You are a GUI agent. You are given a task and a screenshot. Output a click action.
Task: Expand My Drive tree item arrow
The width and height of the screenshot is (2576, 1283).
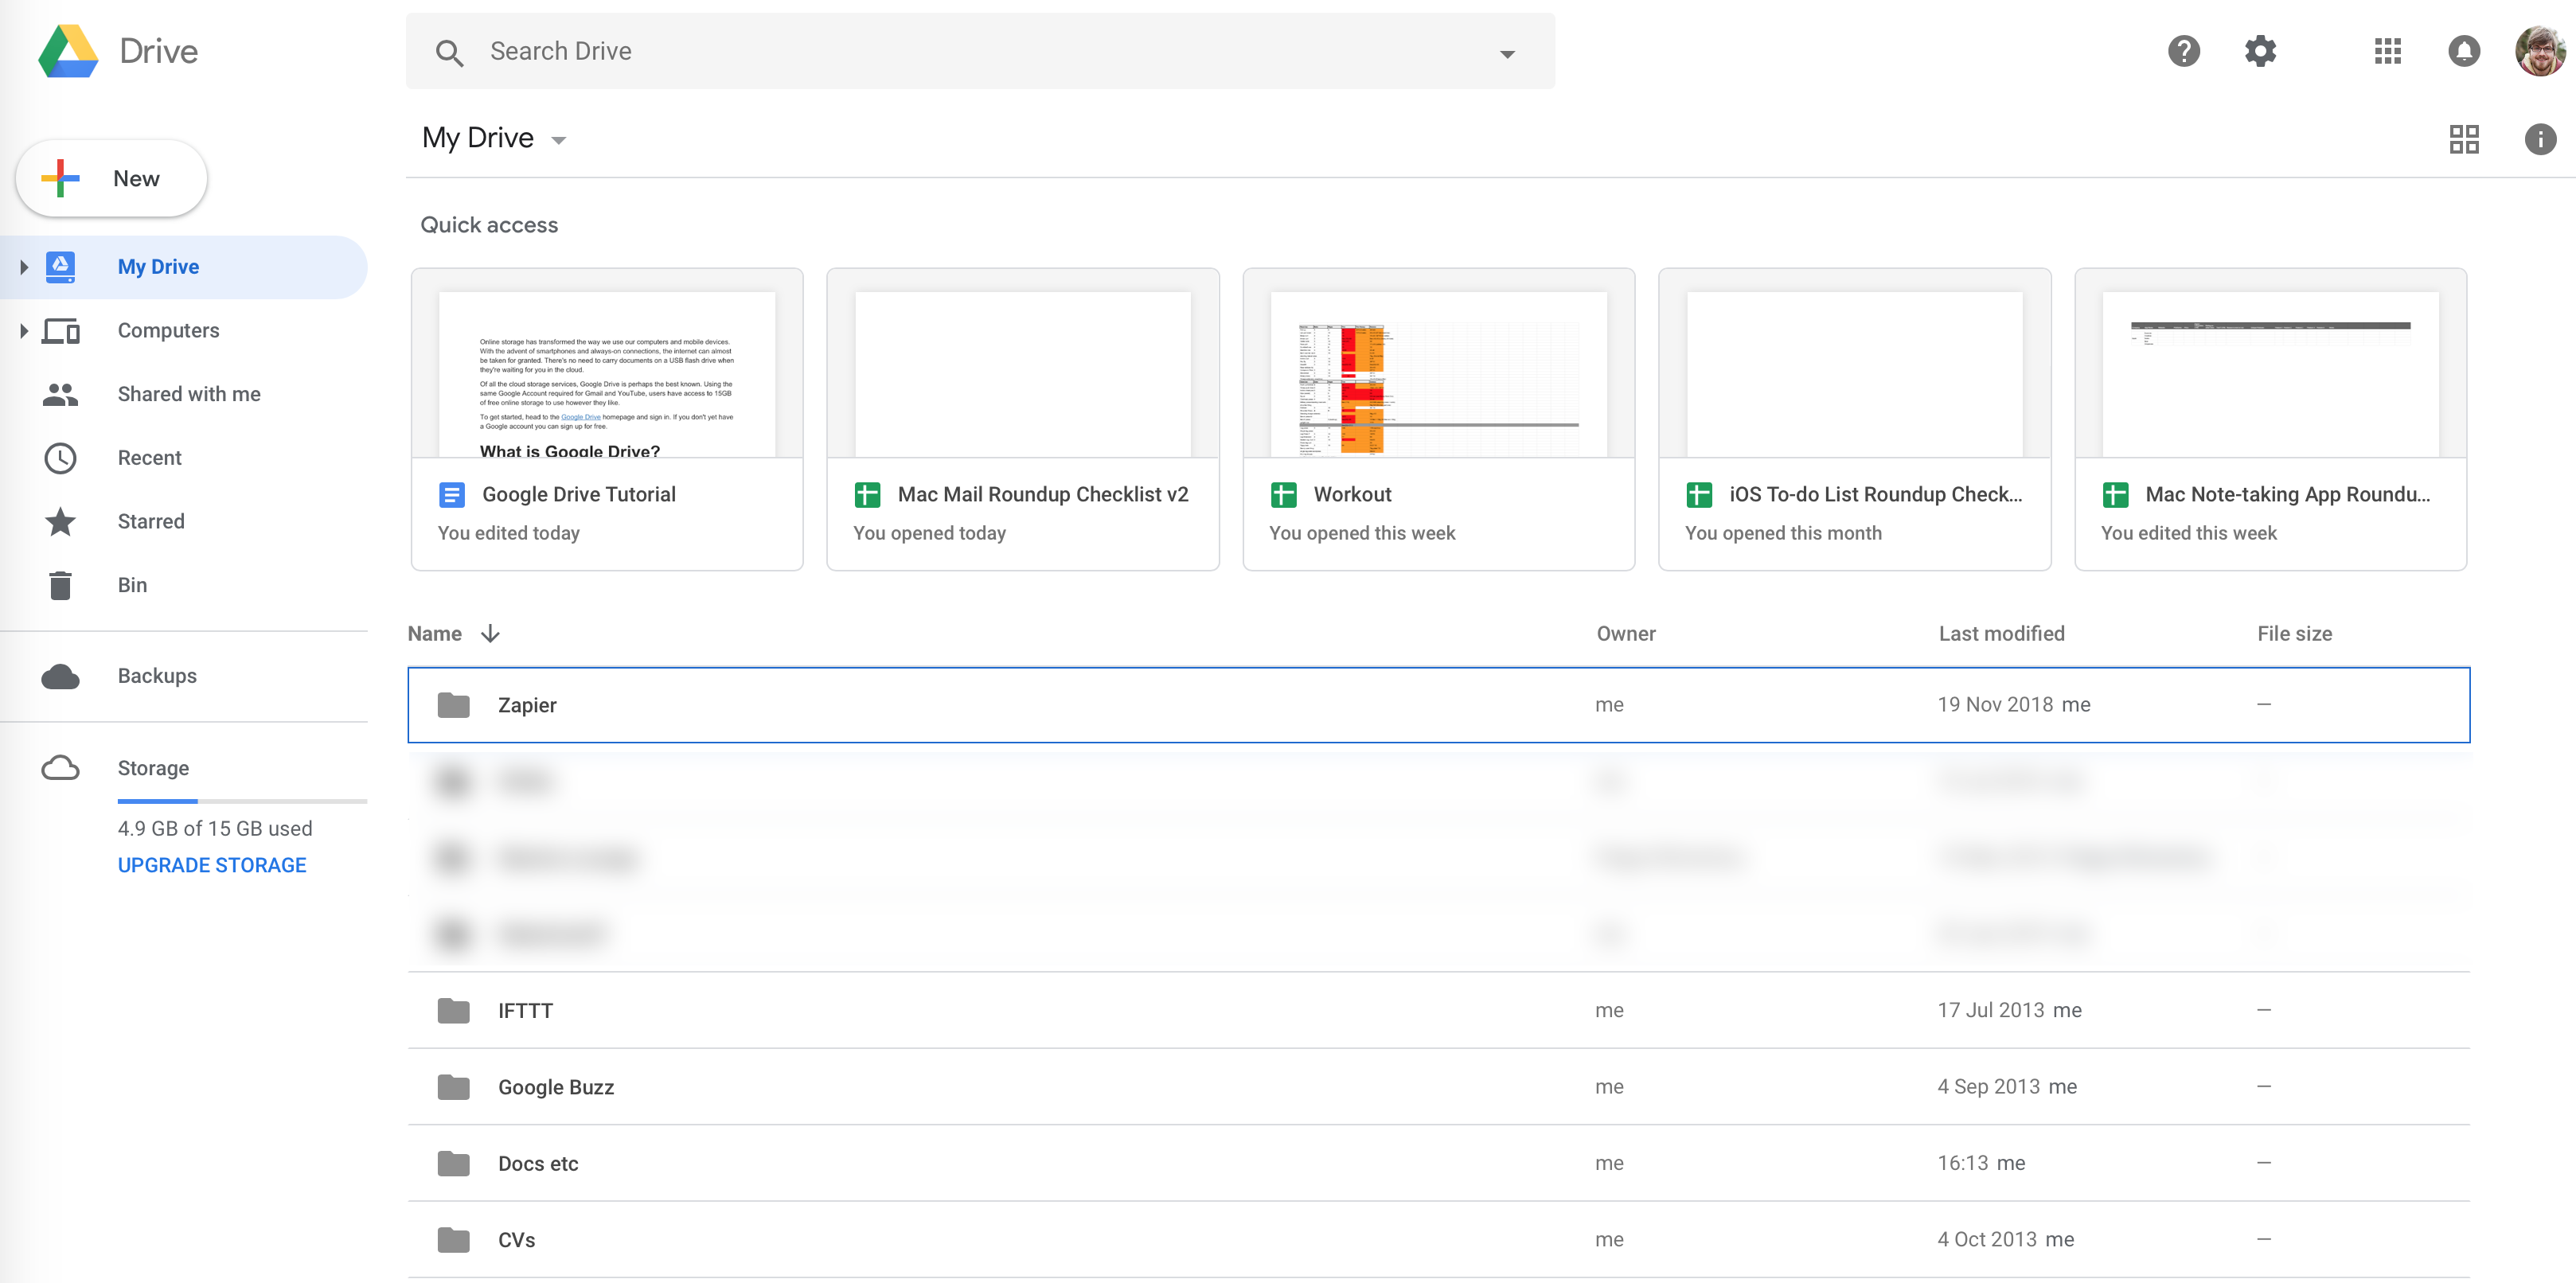(x=25, y=266)
